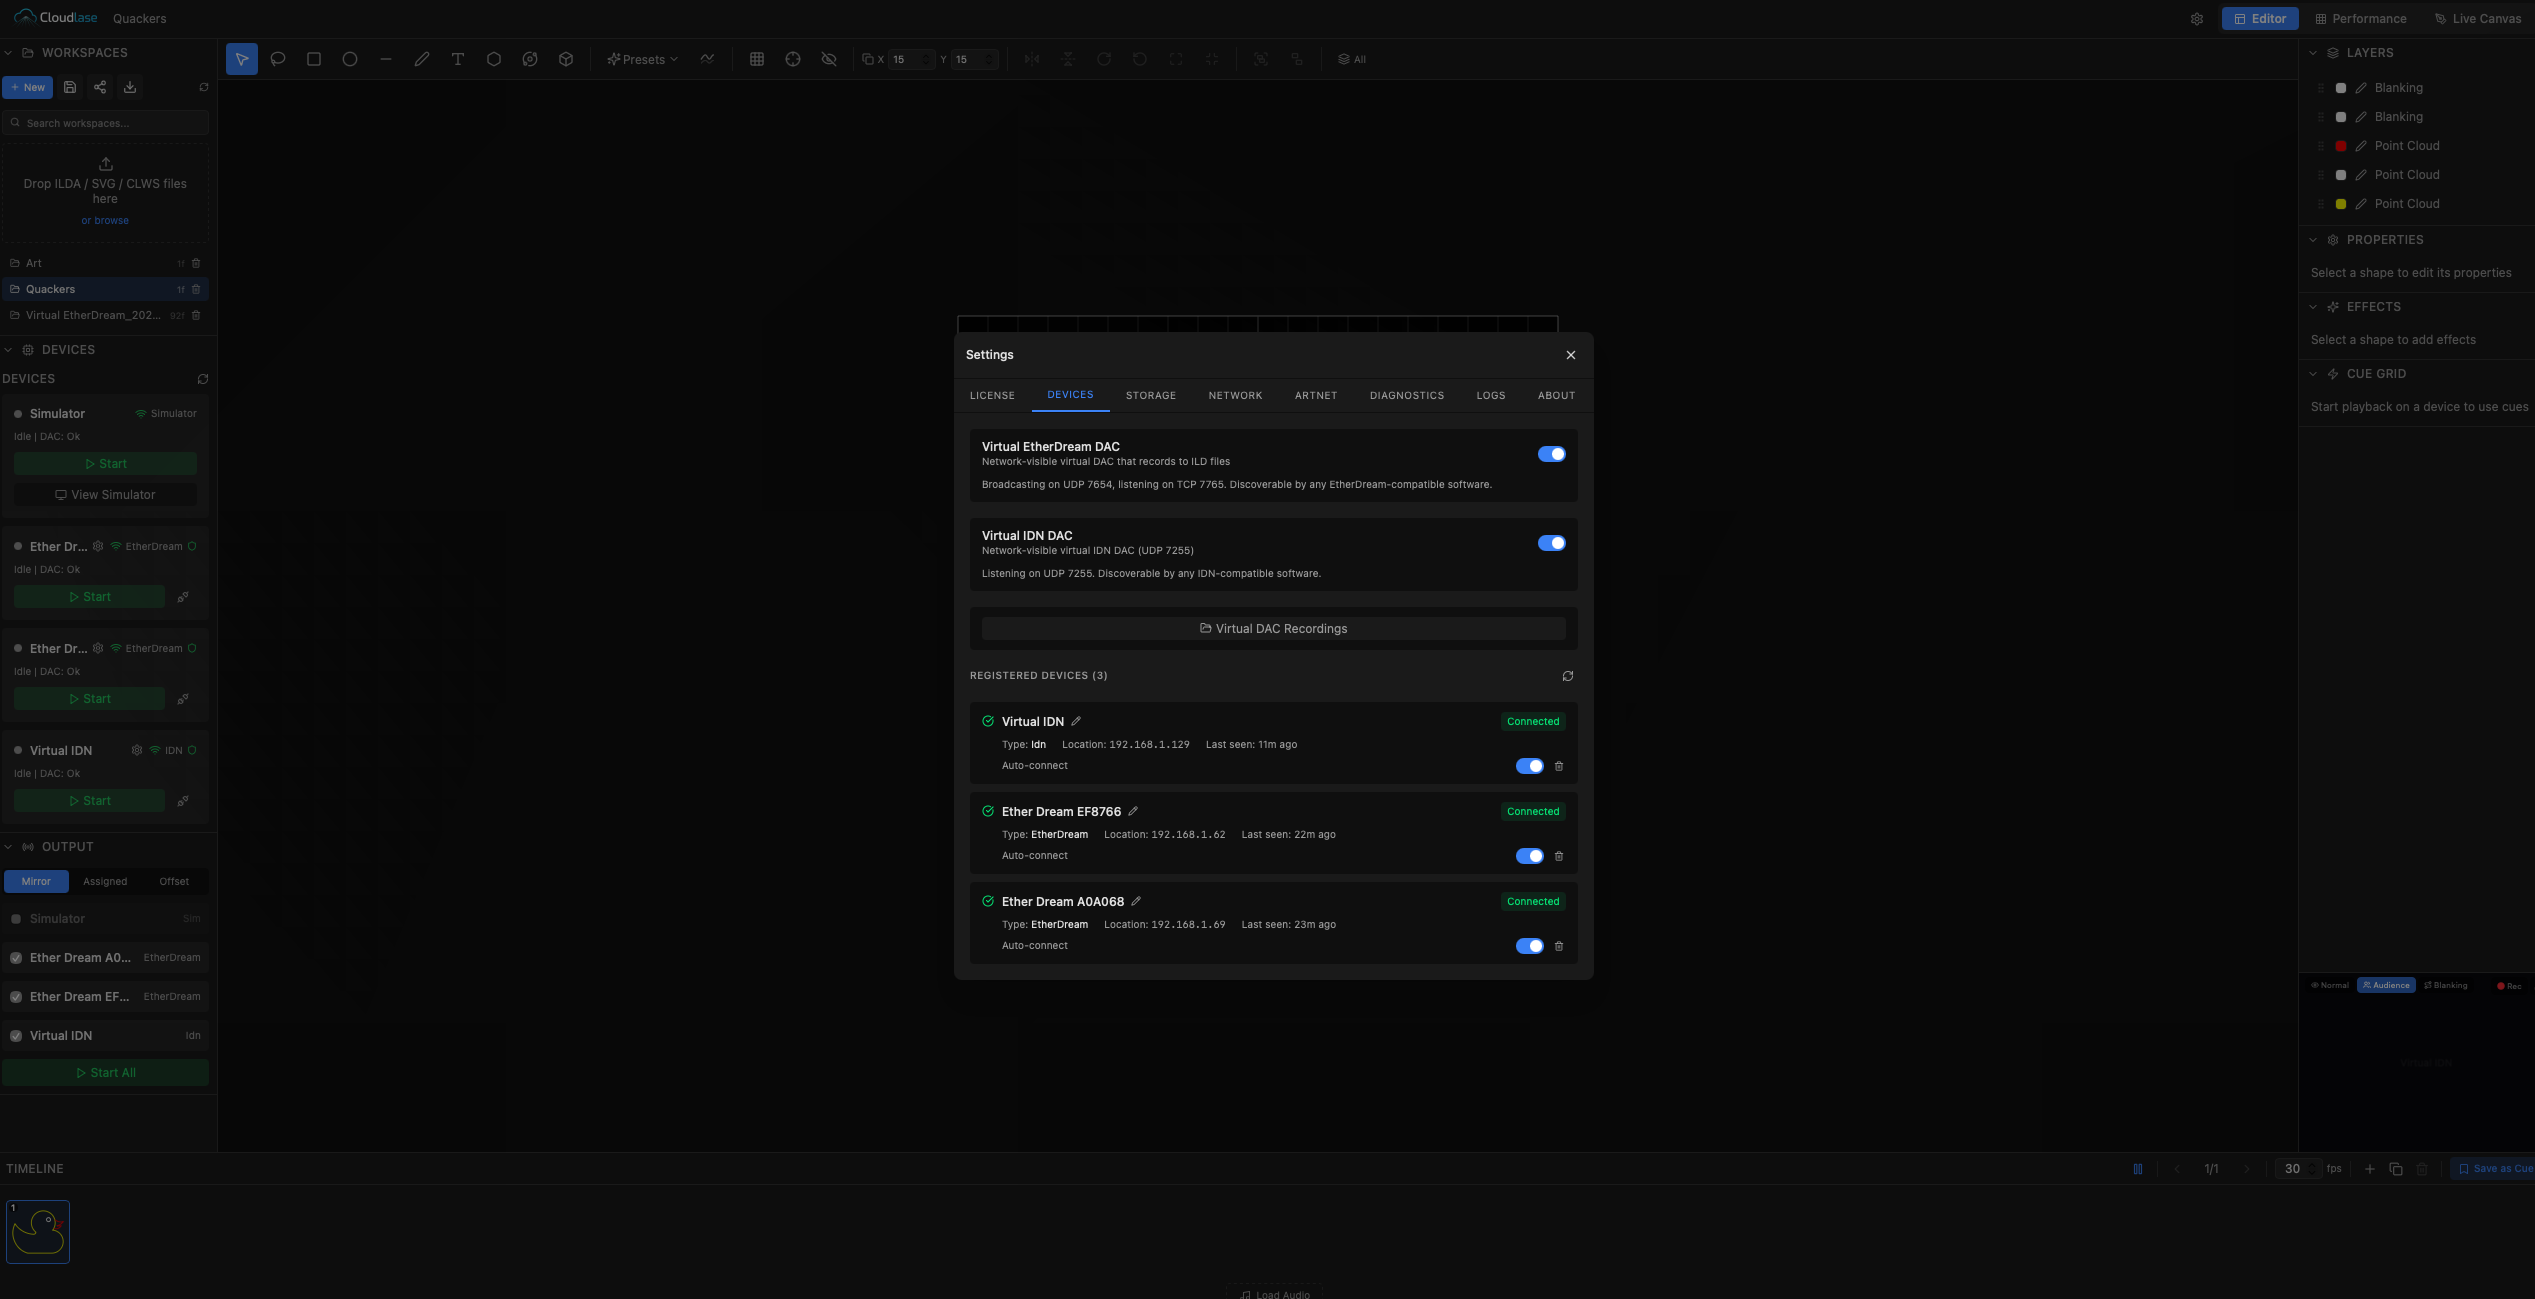Screen dimensions: 2535x1299
Task: Collapse the CUE GRID panel
Action: point(2313,373)
